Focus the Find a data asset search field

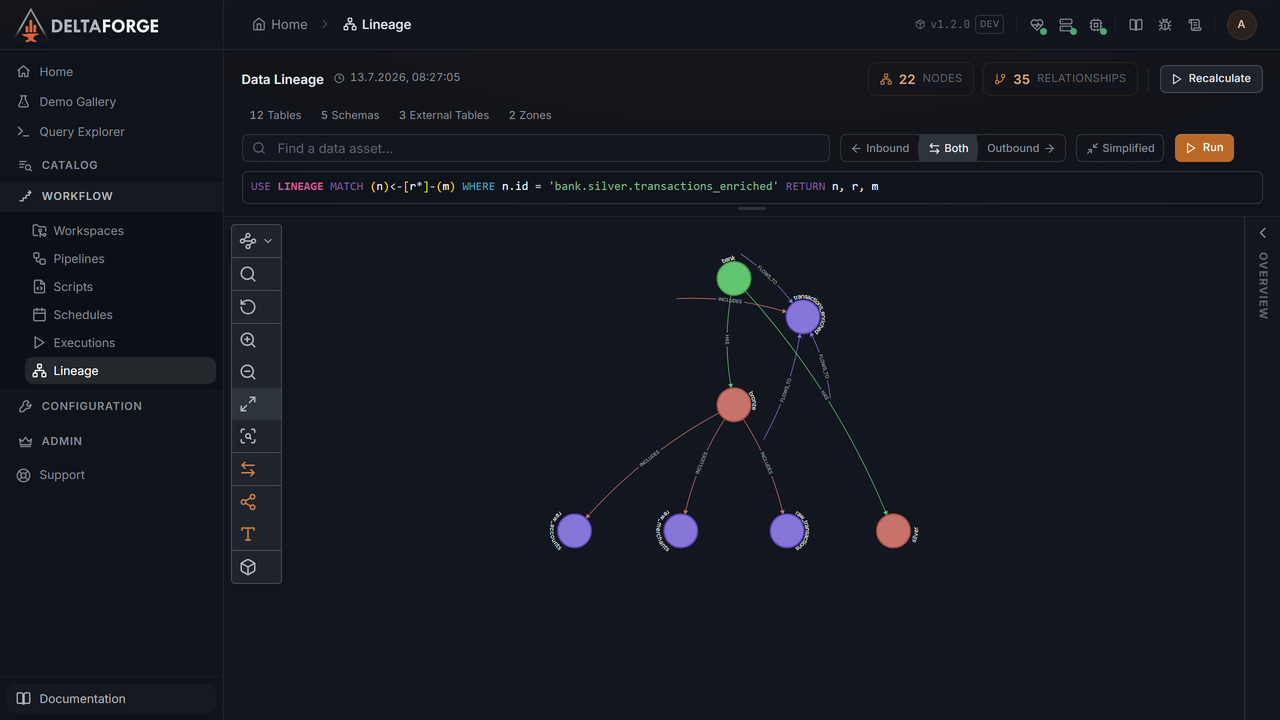pos(536,148)
